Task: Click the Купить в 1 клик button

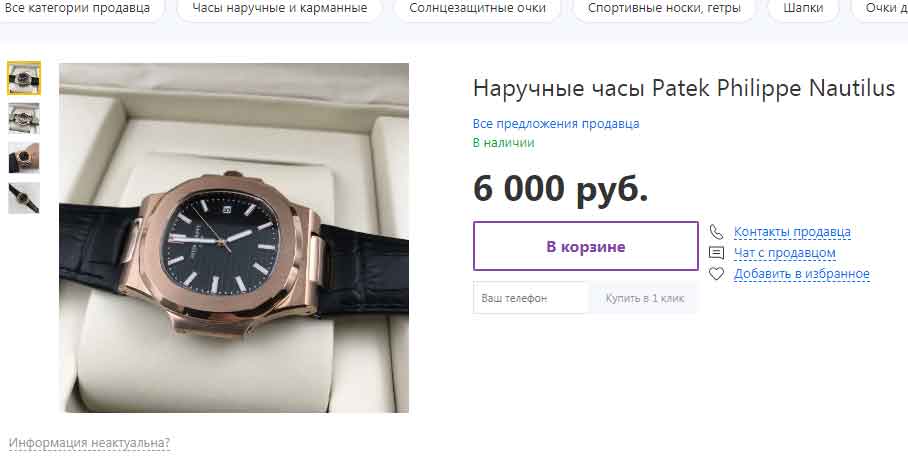Action: click(x=644, y=298)
